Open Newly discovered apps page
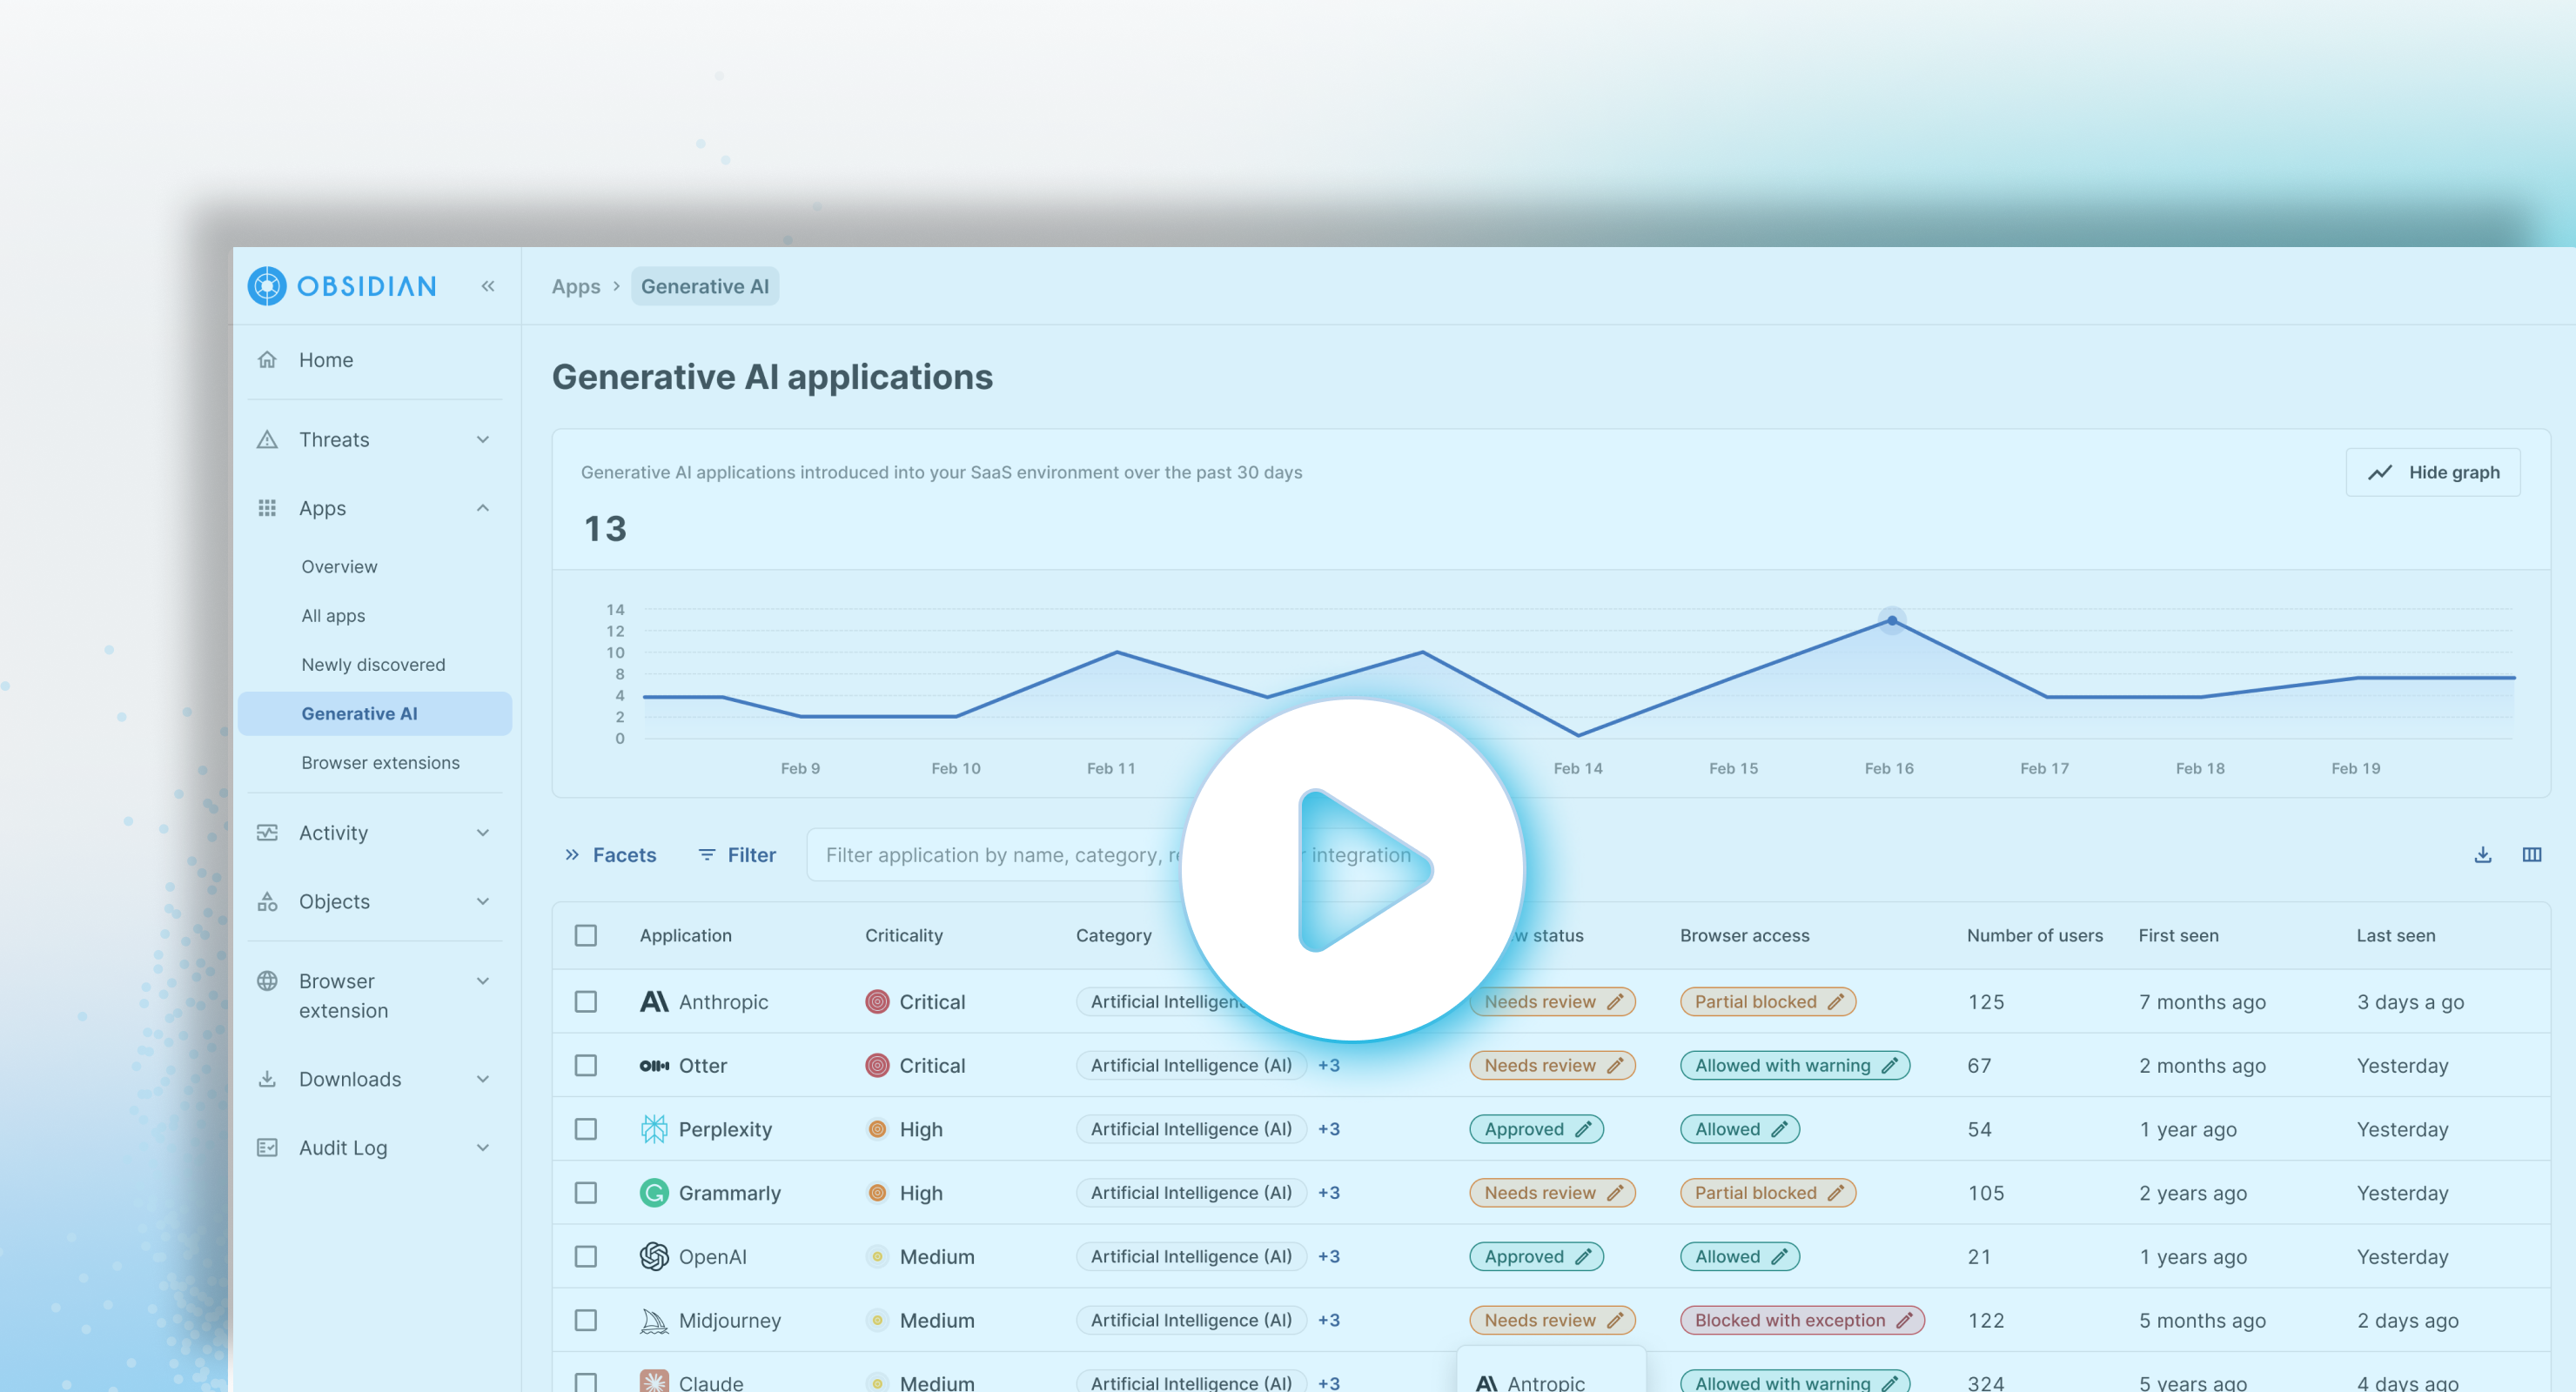The image size is (2576, 1392). point(373,665)
